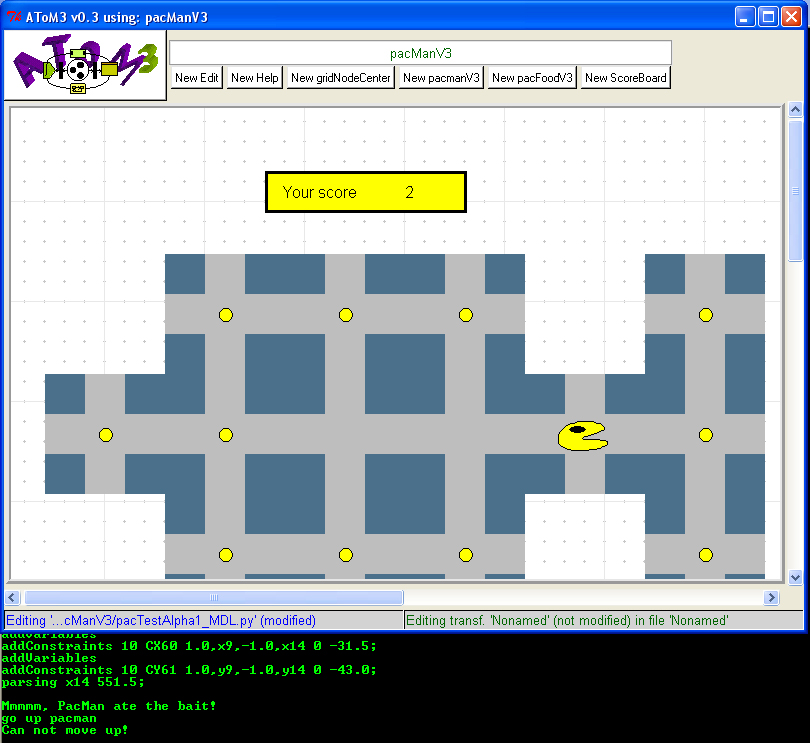Add a New pacFoodV3 pellet
This screenshot has width=810, height=743.
tap(531, 77)
